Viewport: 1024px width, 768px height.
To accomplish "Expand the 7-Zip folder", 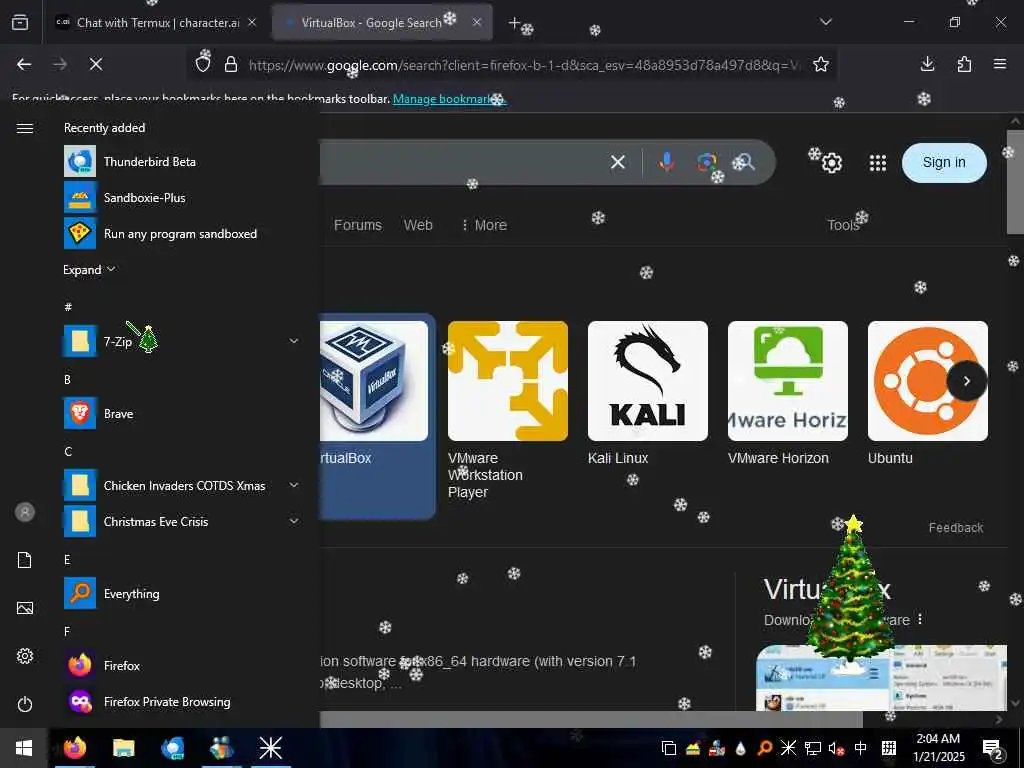I will pos(294,341).
